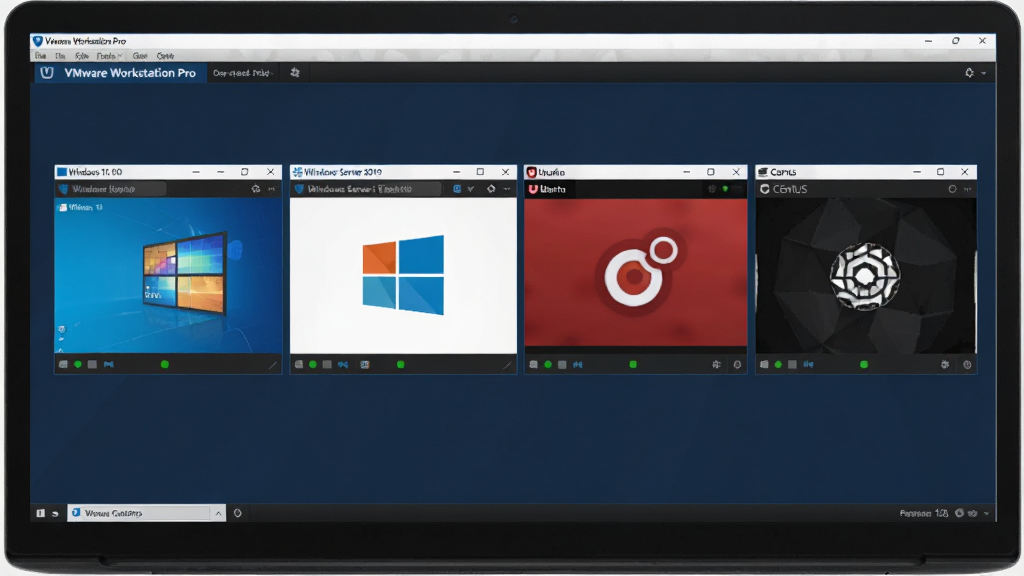Click the CentOS logo in the CentOS VM toolbar

tap(765, 189)
